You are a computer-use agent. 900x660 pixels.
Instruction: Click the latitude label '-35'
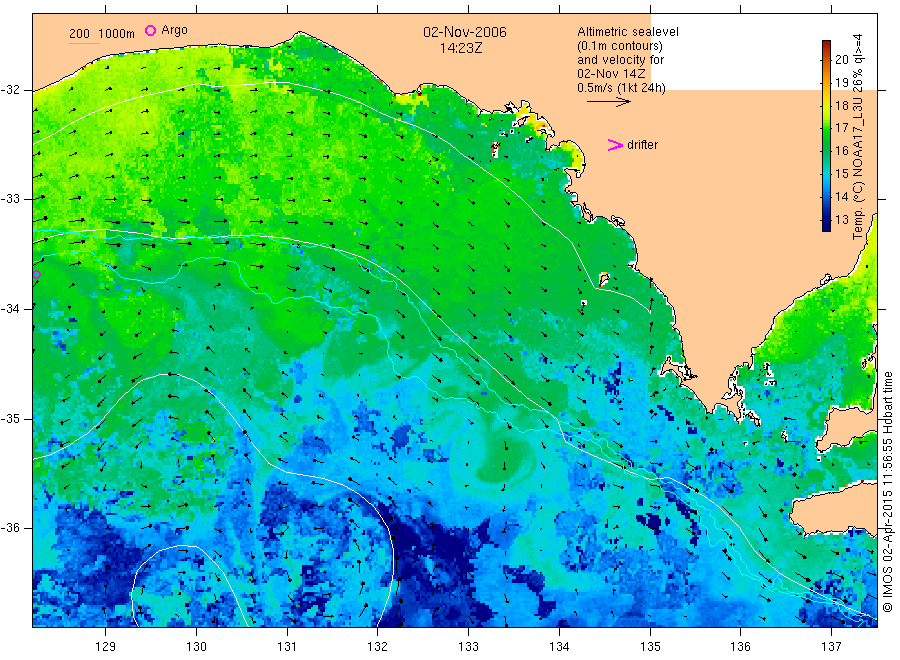(10, 418)
